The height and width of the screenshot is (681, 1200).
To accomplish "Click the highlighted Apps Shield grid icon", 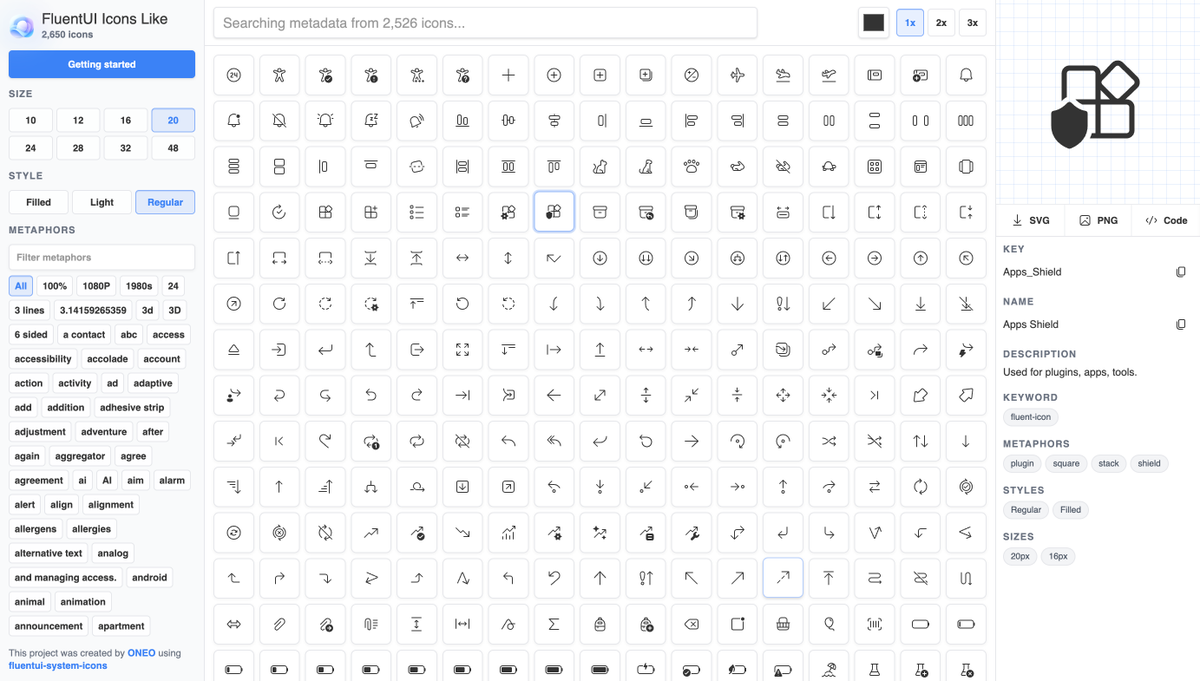I will click(x=554, y=212).
